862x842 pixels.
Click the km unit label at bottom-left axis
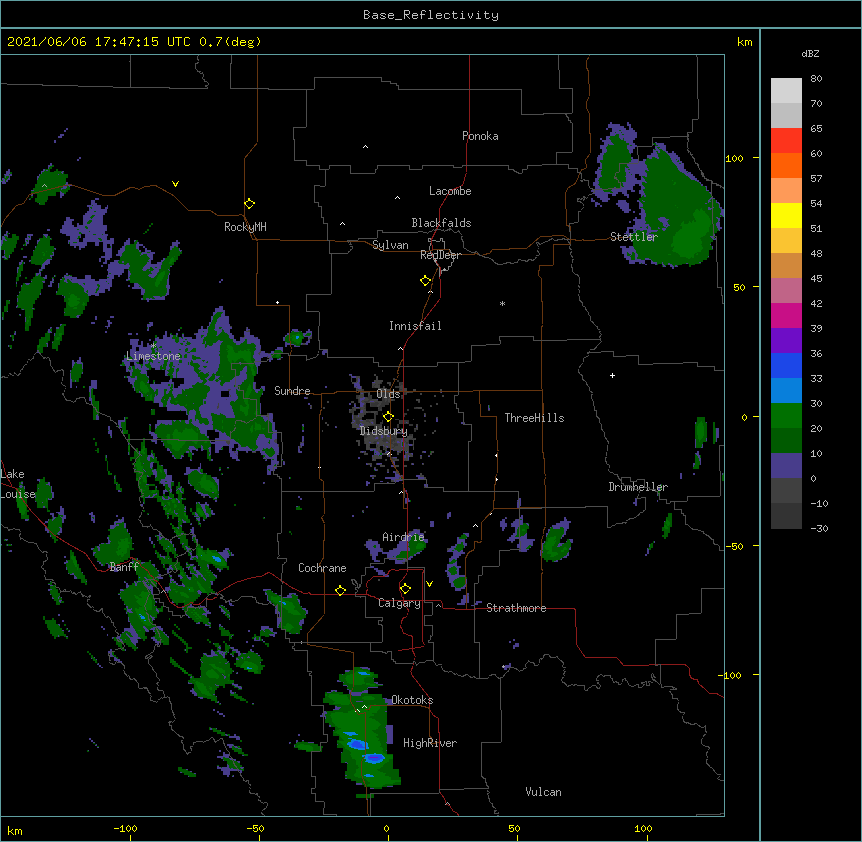pos(14,830)
